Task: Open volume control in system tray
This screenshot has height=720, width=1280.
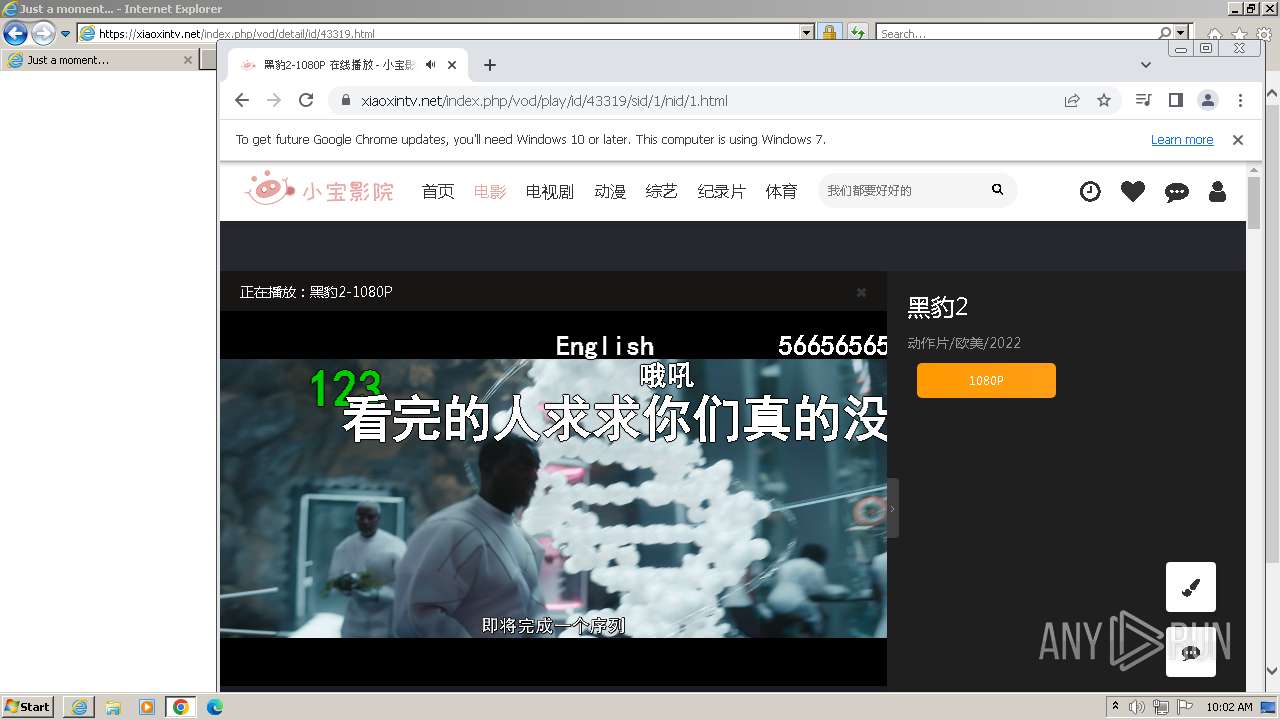Action: point(1137,707)
